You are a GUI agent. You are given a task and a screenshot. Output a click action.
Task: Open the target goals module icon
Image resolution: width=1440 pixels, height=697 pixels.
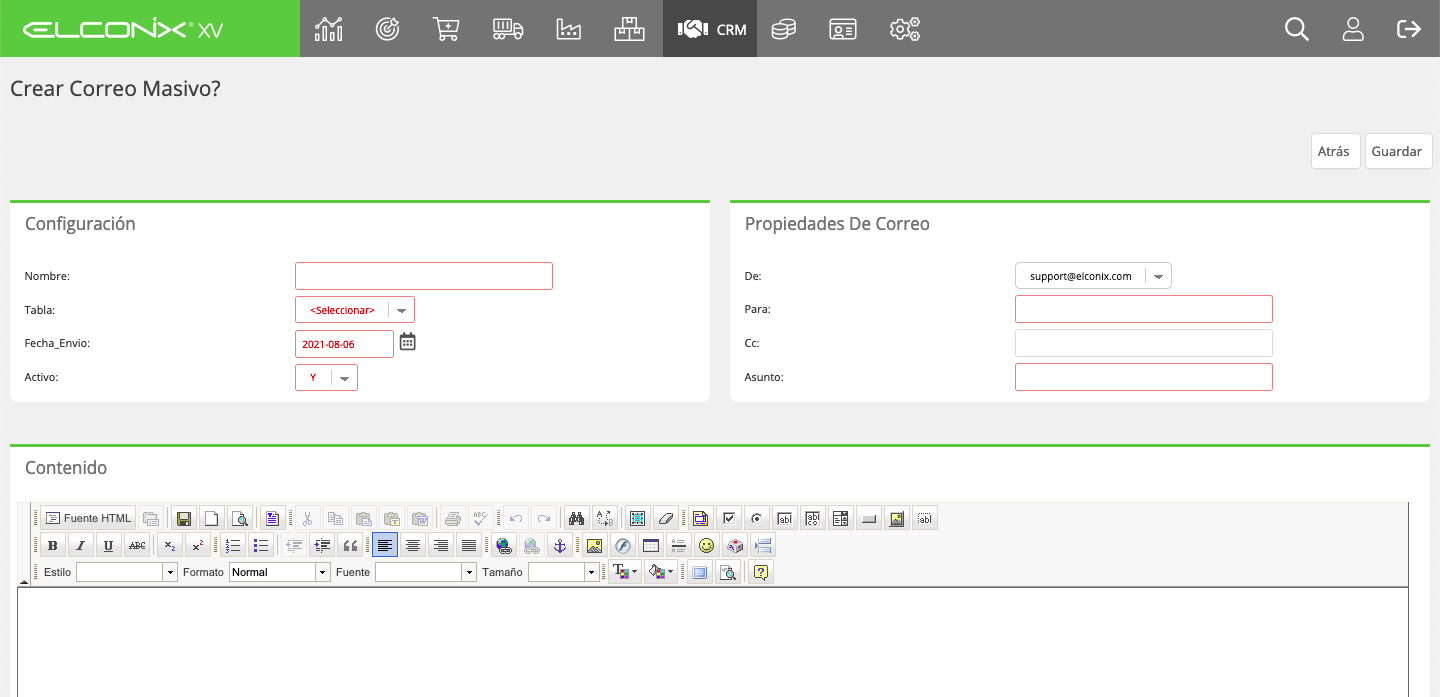(388, 29)
